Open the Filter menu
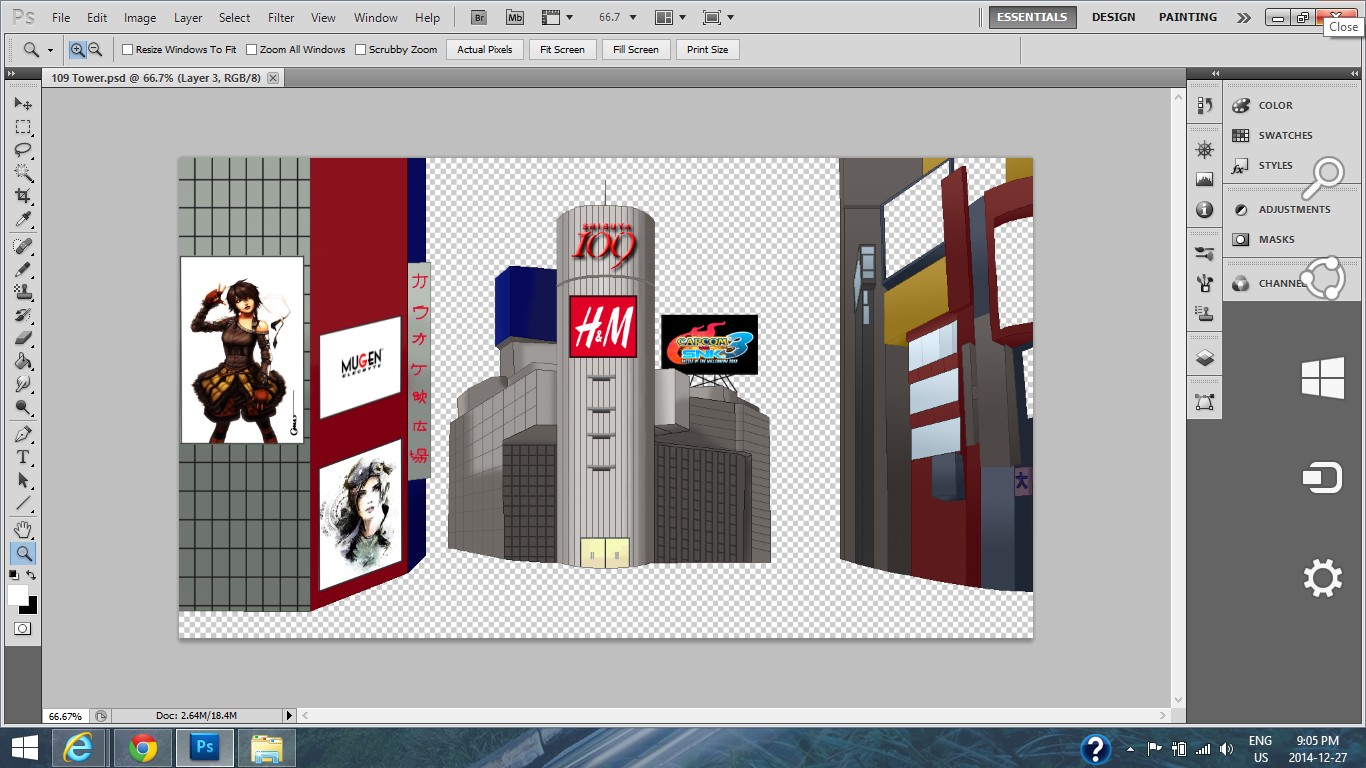1366x768 pixels. (281, 18)
